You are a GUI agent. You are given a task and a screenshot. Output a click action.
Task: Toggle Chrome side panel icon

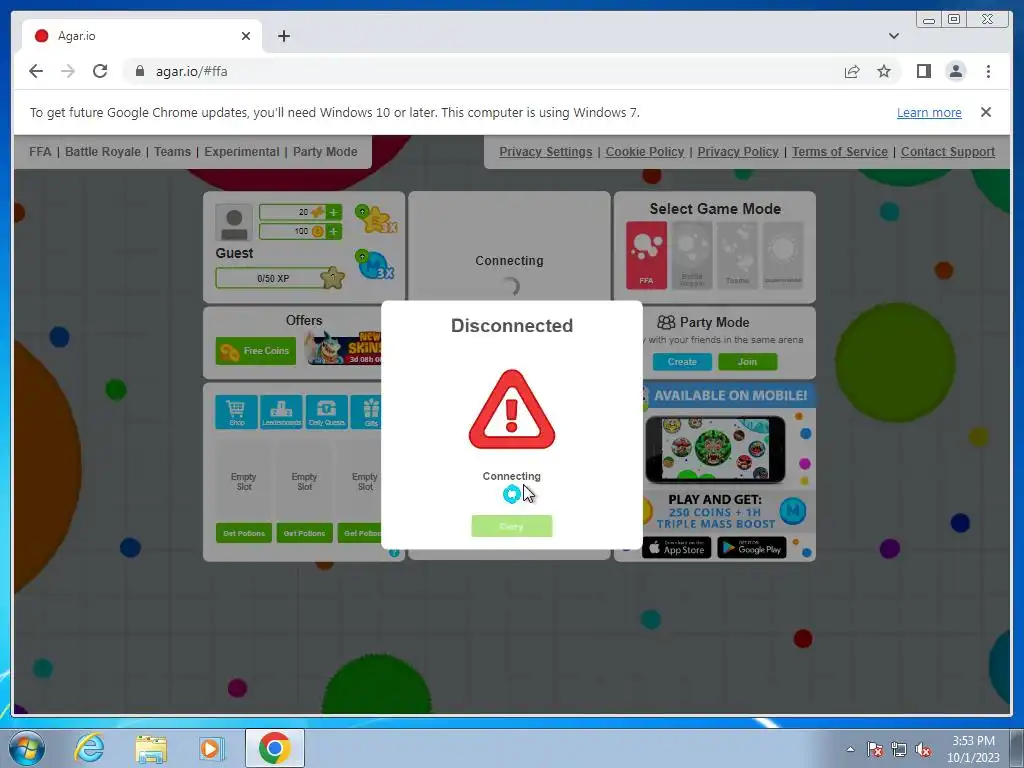[x=923, y=71]
